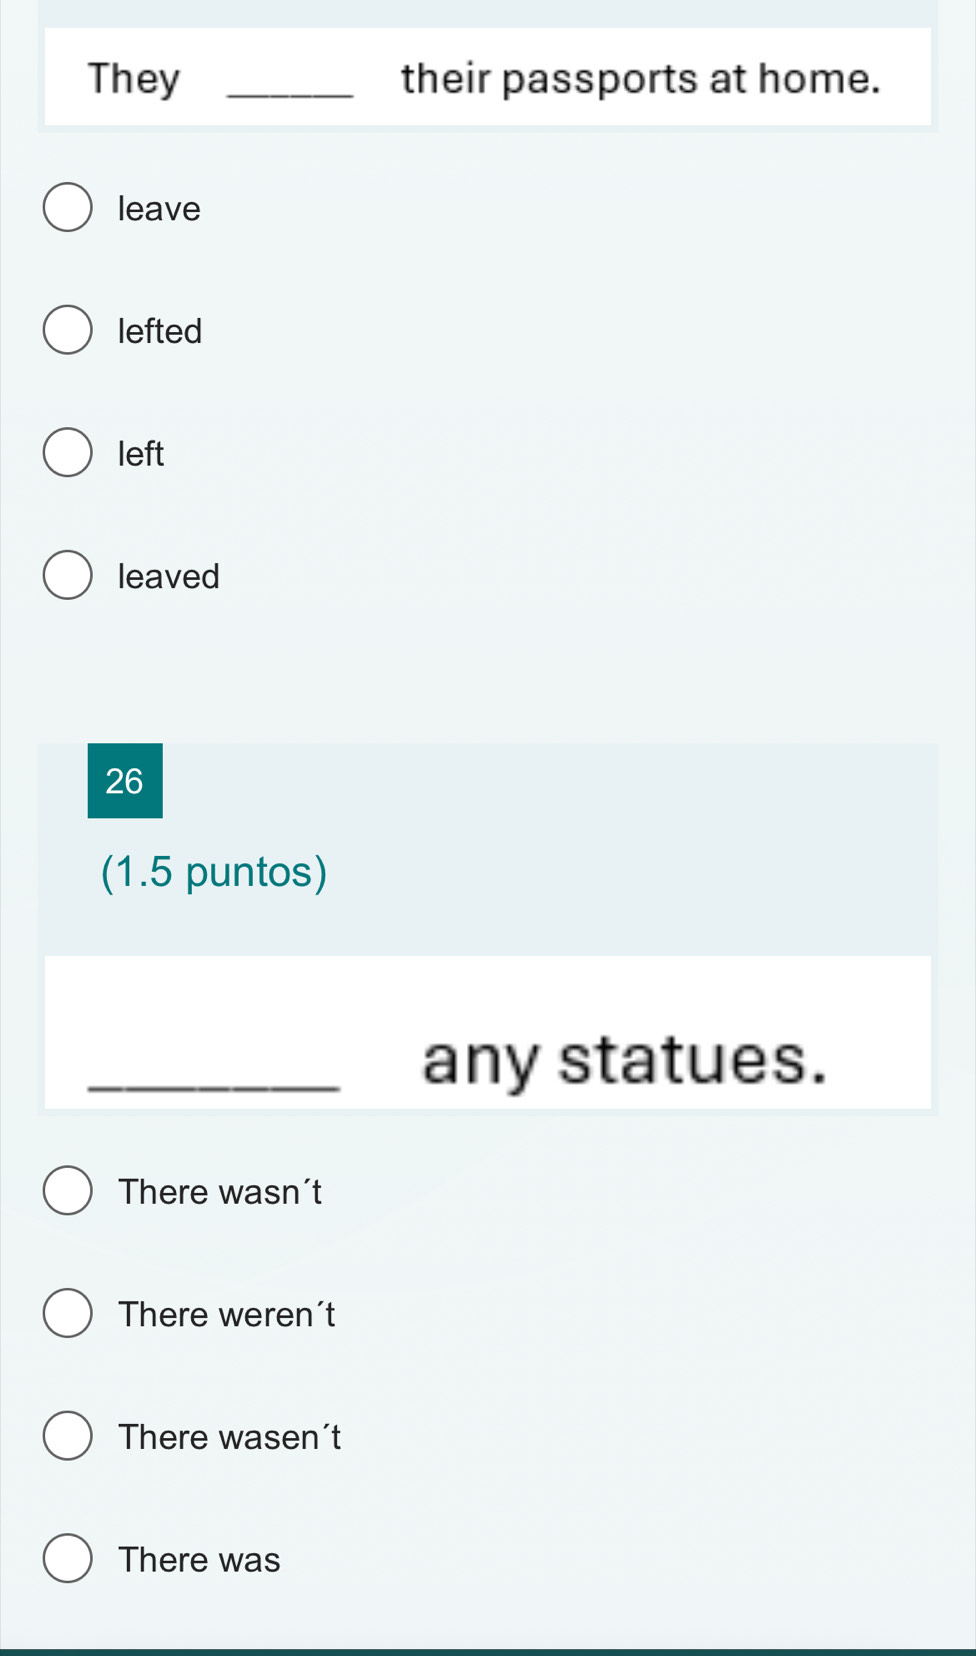Click the 'There was' label text
This screenshot has height=1656, width=976.
(x=199, y=1559)
